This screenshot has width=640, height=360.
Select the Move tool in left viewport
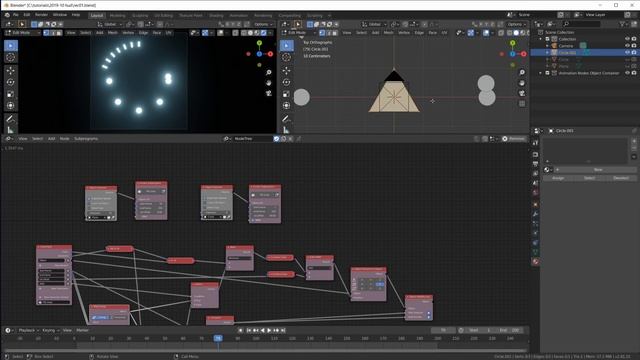(x=11, y=71)
